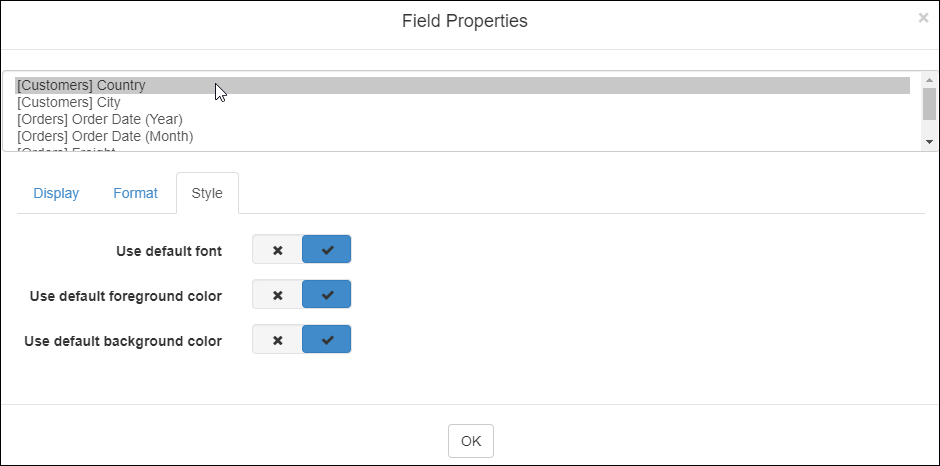
Task: Select [Customers] Country field
Action: click(82, 85)
